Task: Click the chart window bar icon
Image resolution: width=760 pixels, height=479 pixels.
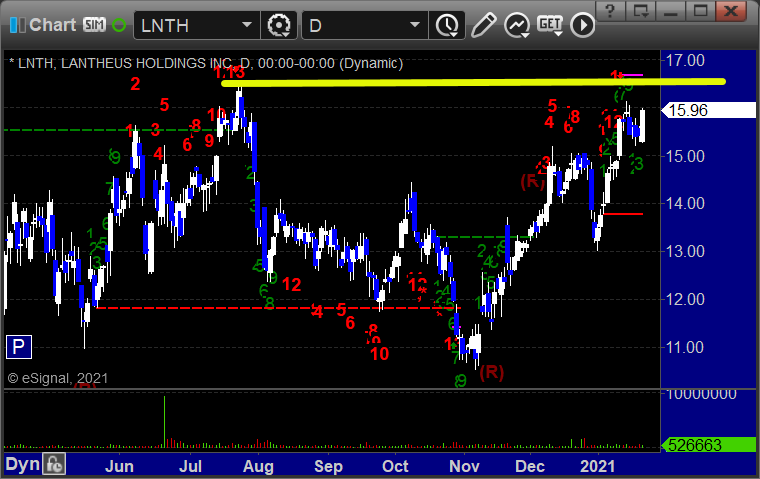Action: (17, 25)
